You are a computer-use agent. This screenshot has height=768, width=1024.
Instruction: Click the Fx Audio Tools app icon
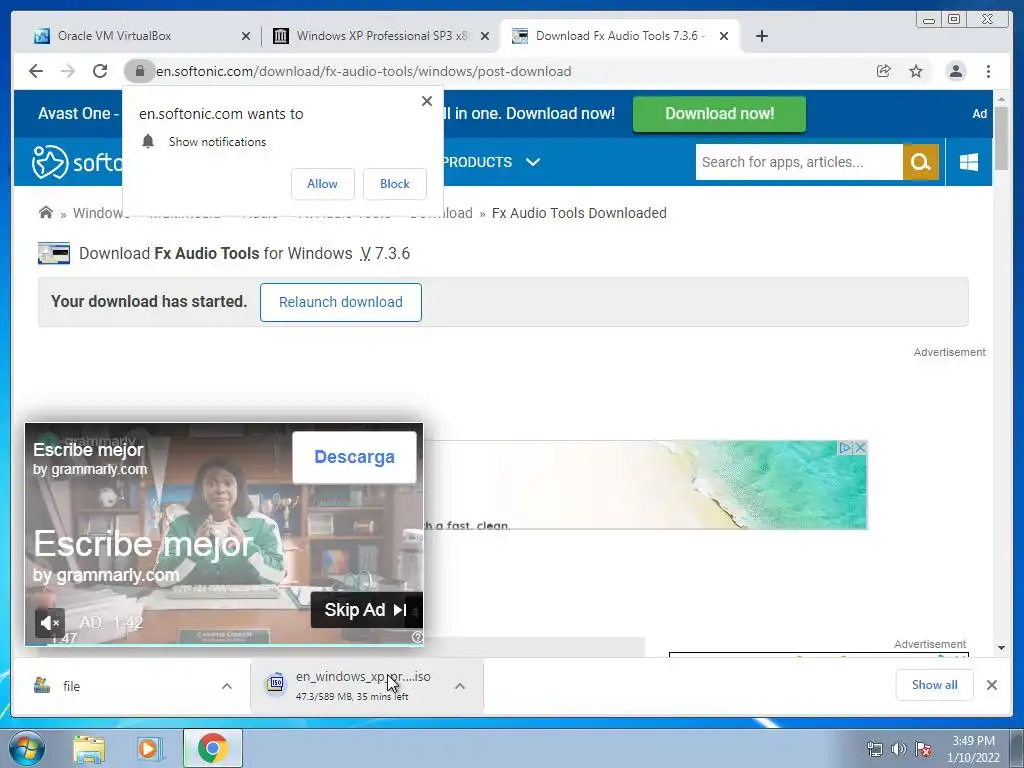(x=54, y=253)
